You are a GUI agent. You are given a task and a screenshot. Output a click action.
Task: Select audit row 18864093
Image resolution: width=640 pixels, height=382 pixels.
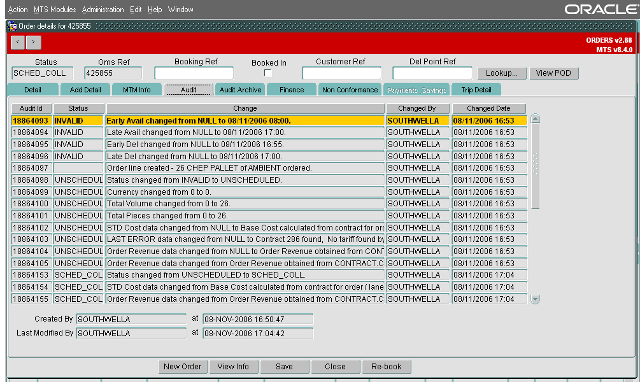click(x=269, y=121)
